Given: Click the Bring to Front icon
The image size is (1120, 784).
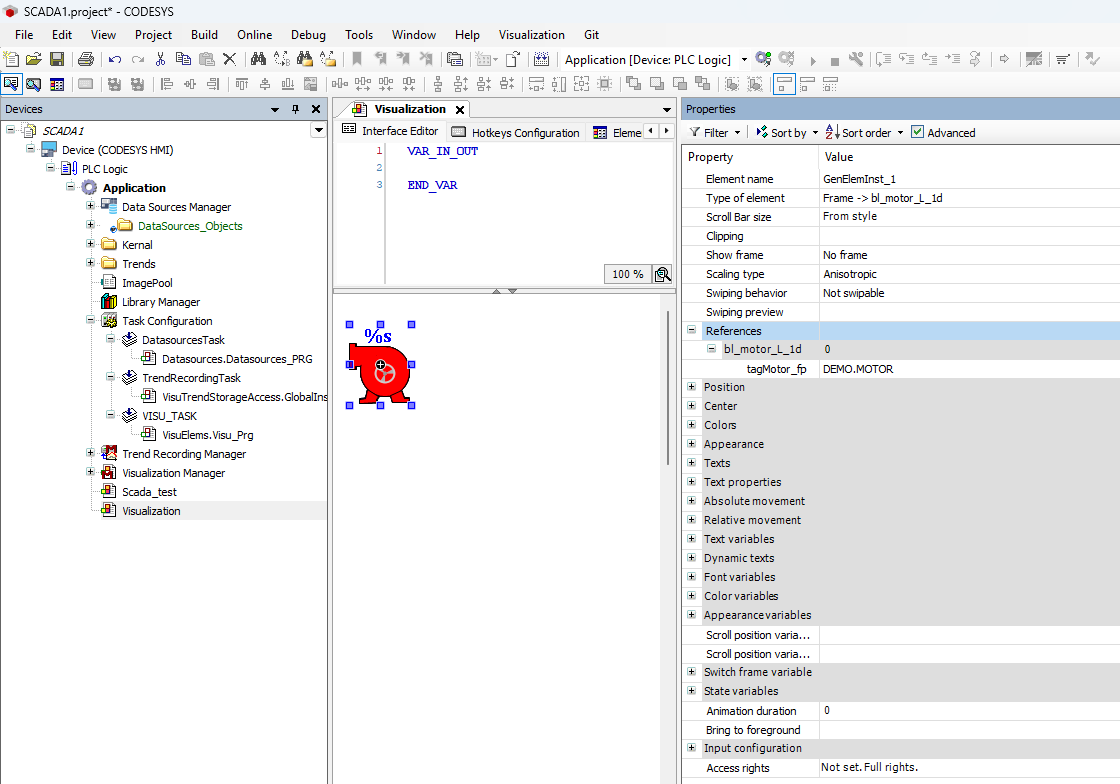Looking at the screenshot, I should (x=634, y=84).
